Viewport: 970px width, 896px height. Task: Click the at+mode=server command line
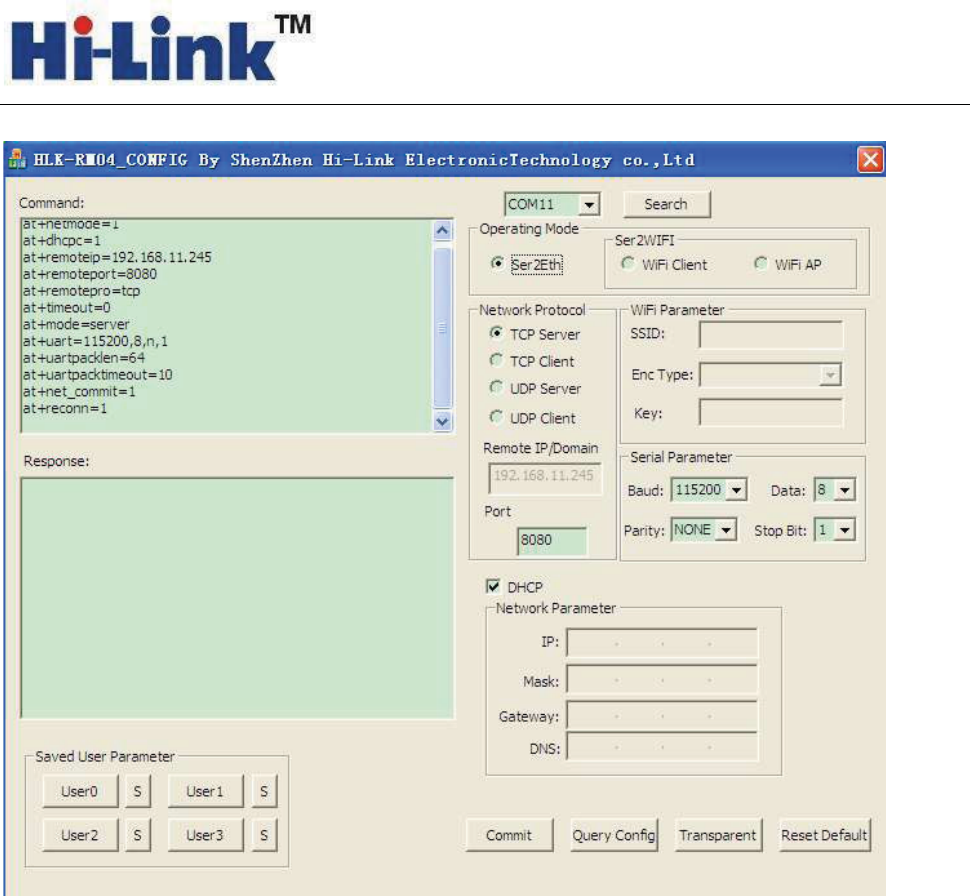[76, 324]
